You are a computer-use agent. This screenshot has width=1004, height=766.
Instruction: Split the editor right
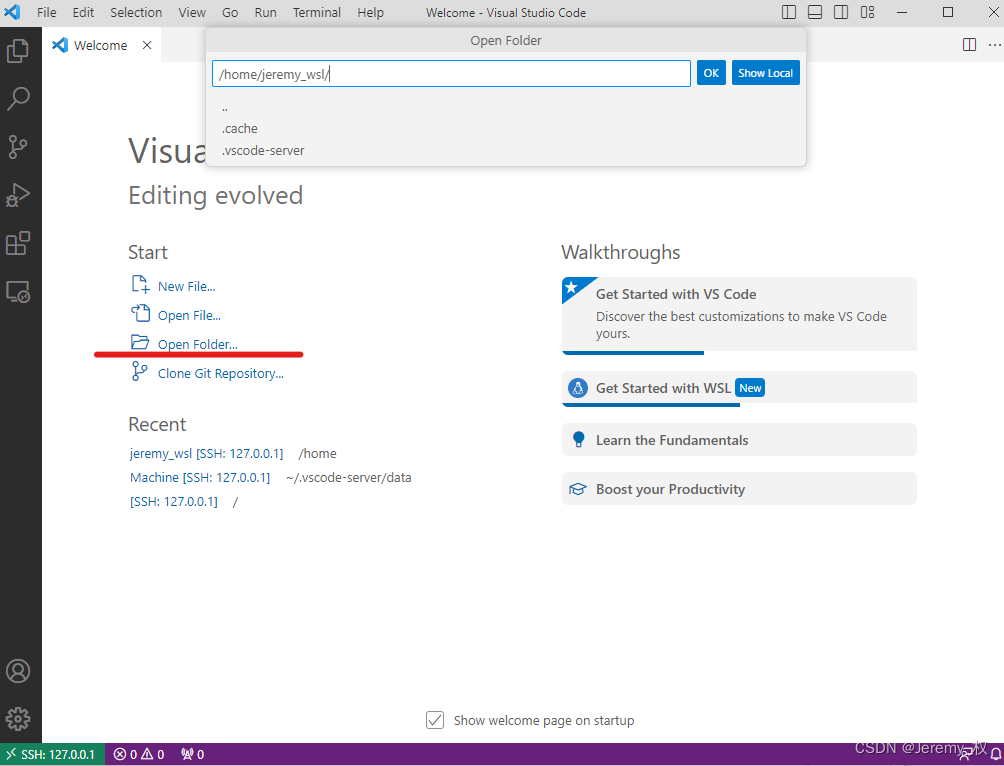point(969,44)
